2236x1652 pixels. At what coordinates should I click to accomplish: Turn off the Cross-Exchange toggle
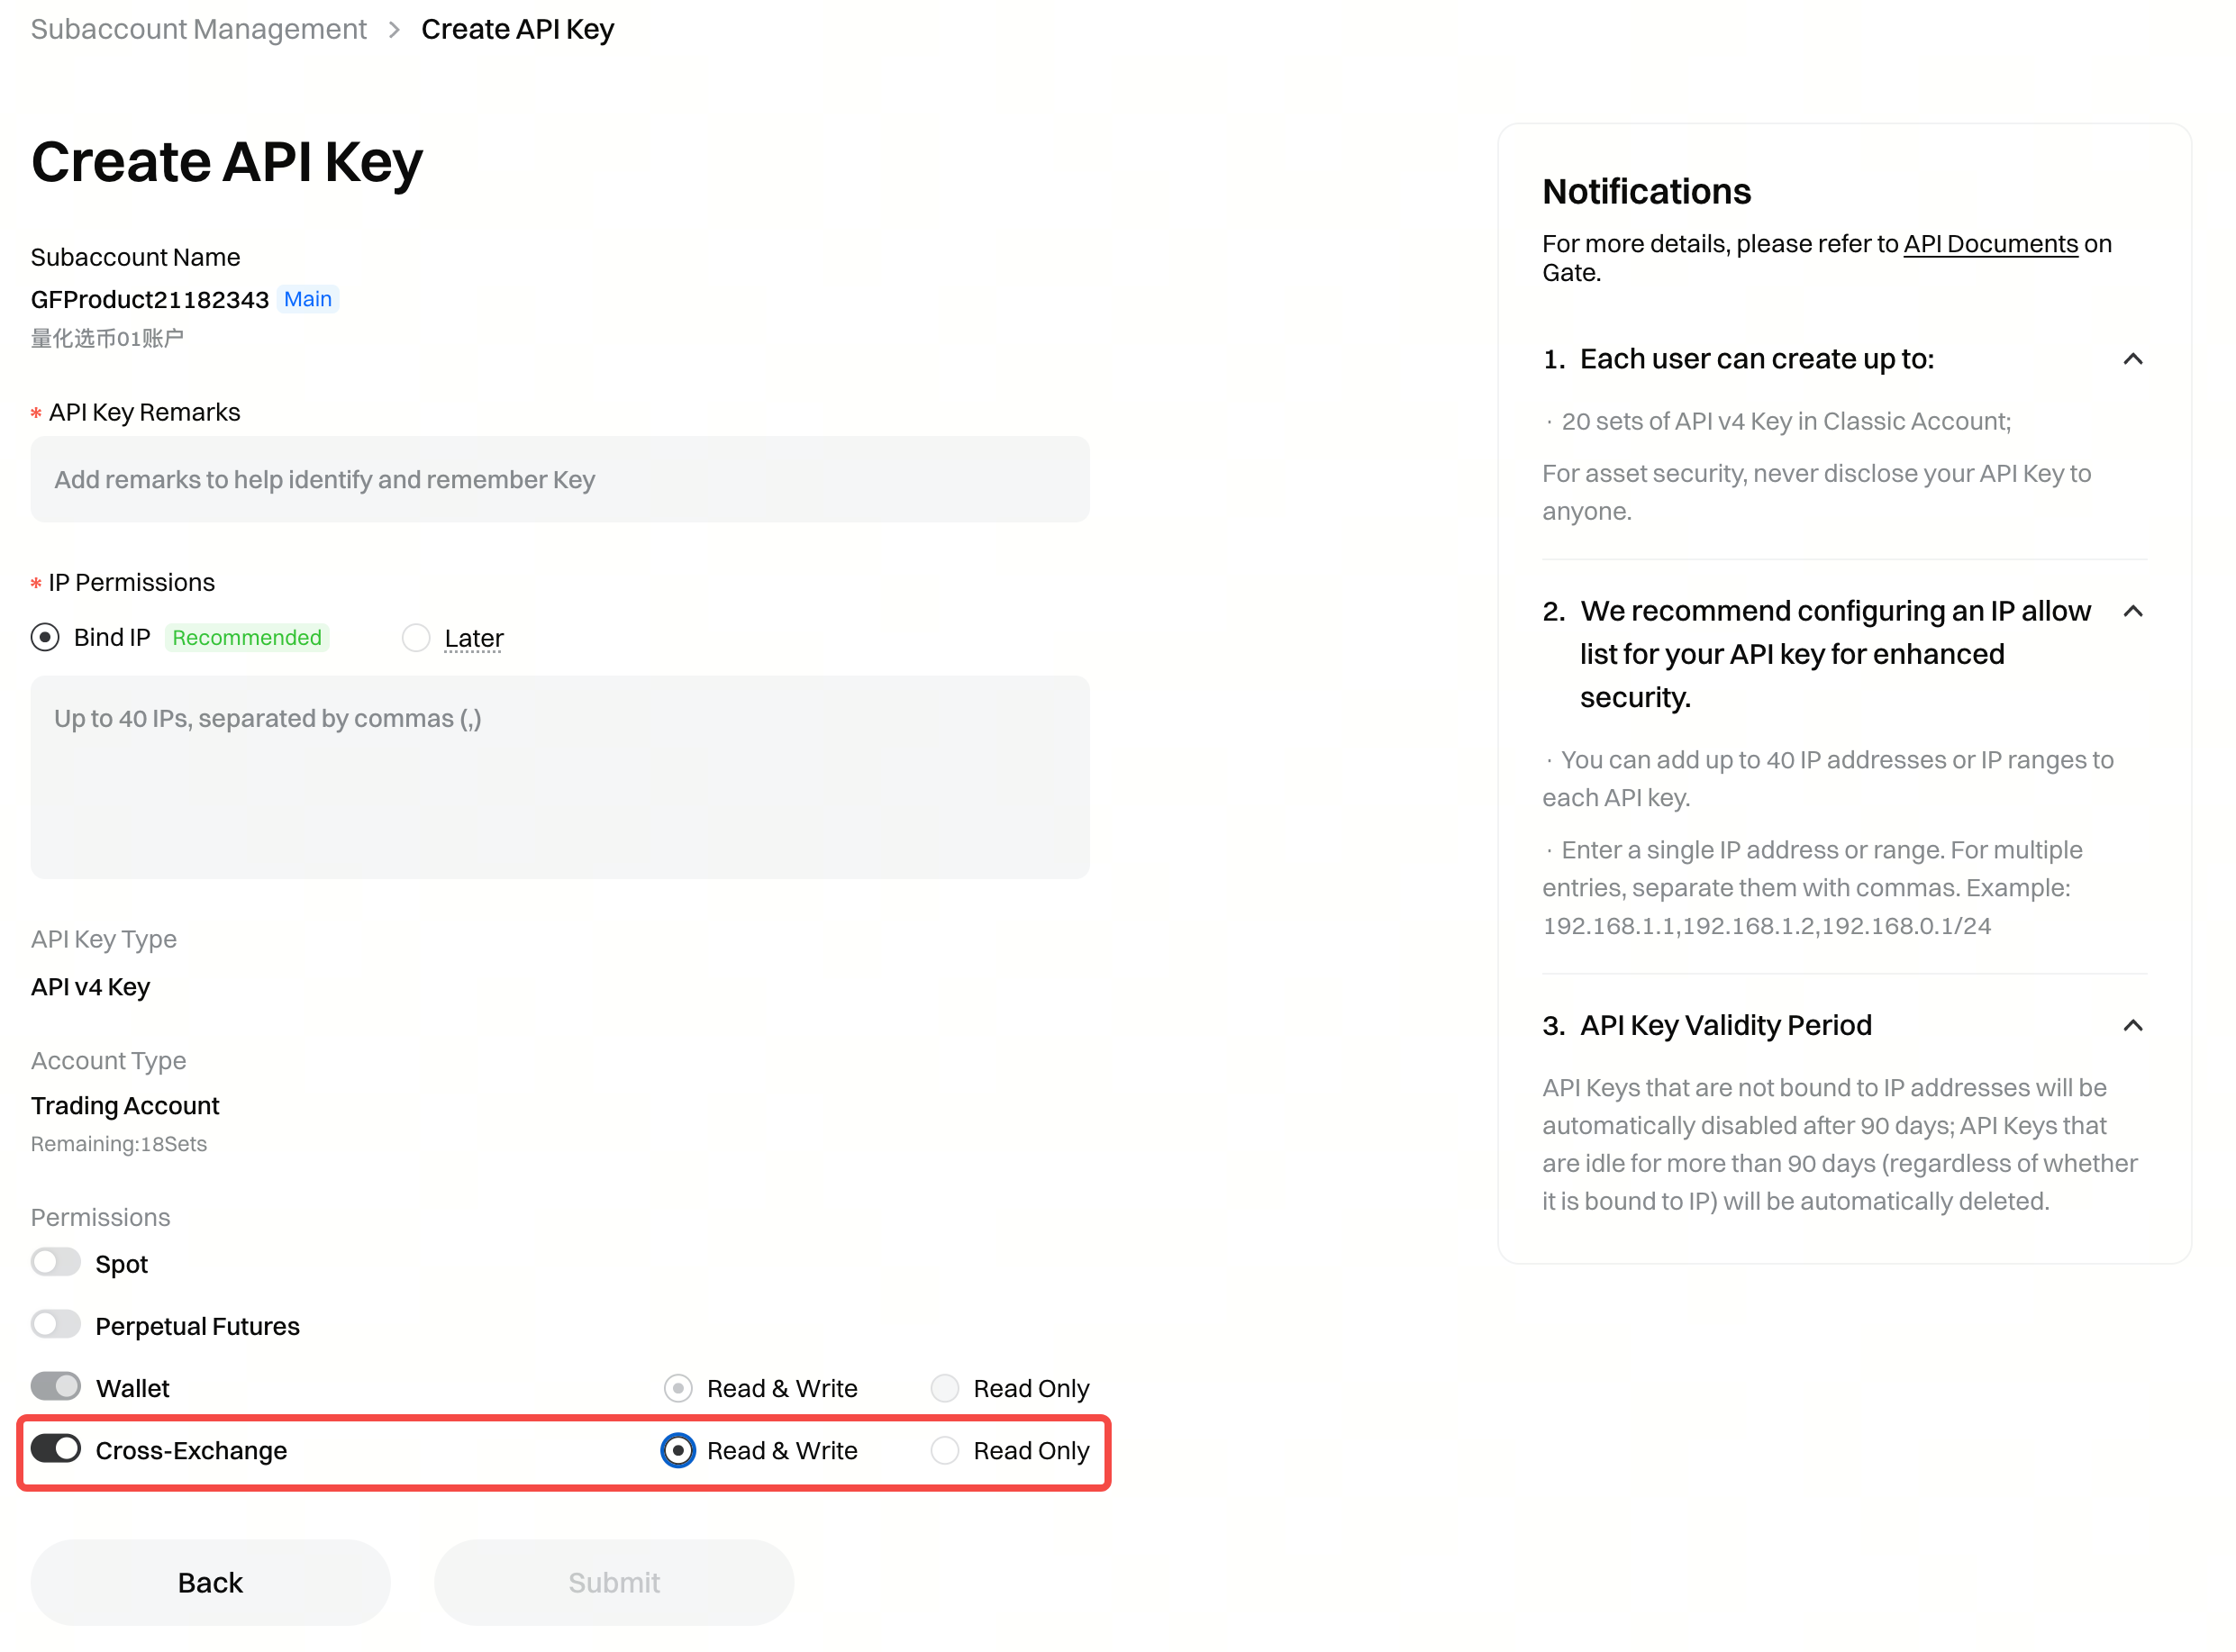57,1449
